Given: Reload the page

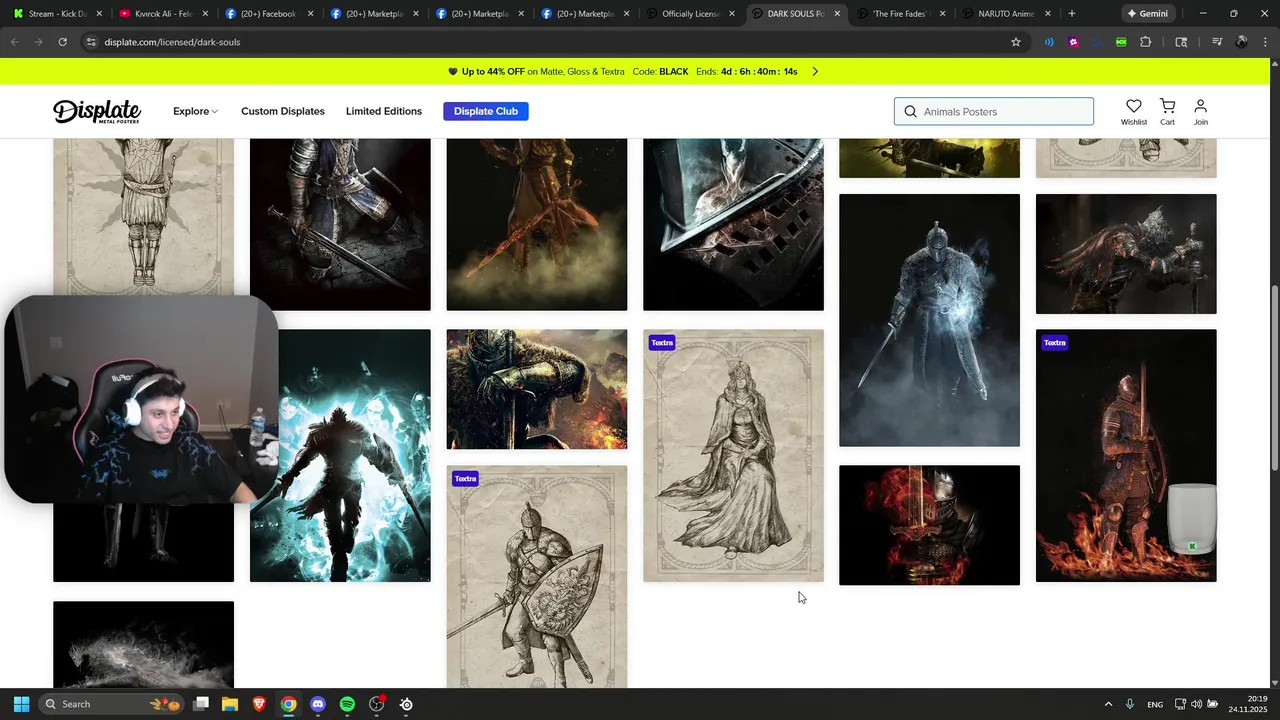Looking at the screenshot, I should click(x=62, y=42).
